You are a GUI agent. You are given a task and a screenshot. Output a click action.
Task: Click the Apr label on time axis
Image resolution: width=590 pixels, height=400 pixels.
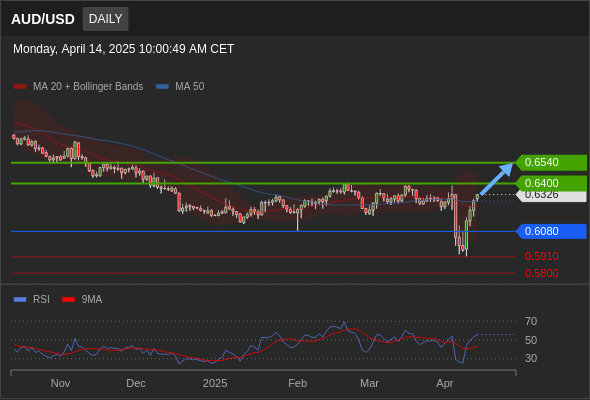coord(445,383)
